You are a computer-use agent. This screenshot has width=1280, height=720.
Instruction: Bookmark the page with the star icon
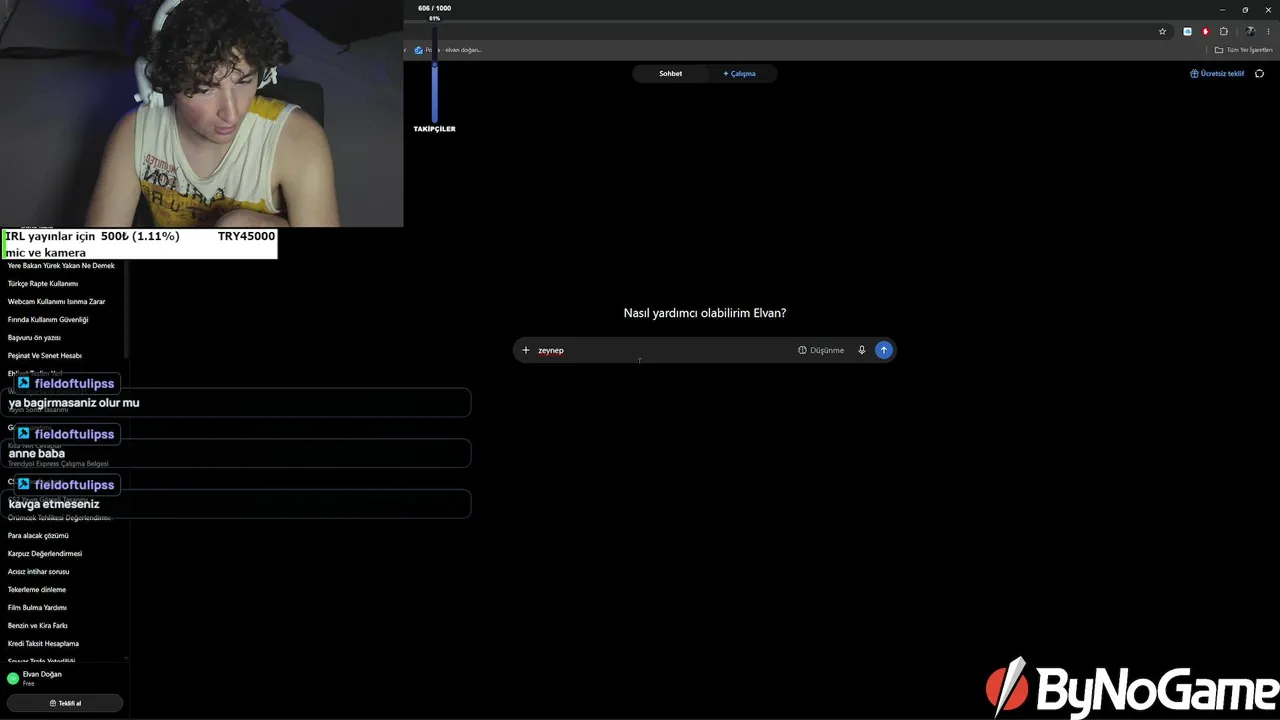[1162, 31]
